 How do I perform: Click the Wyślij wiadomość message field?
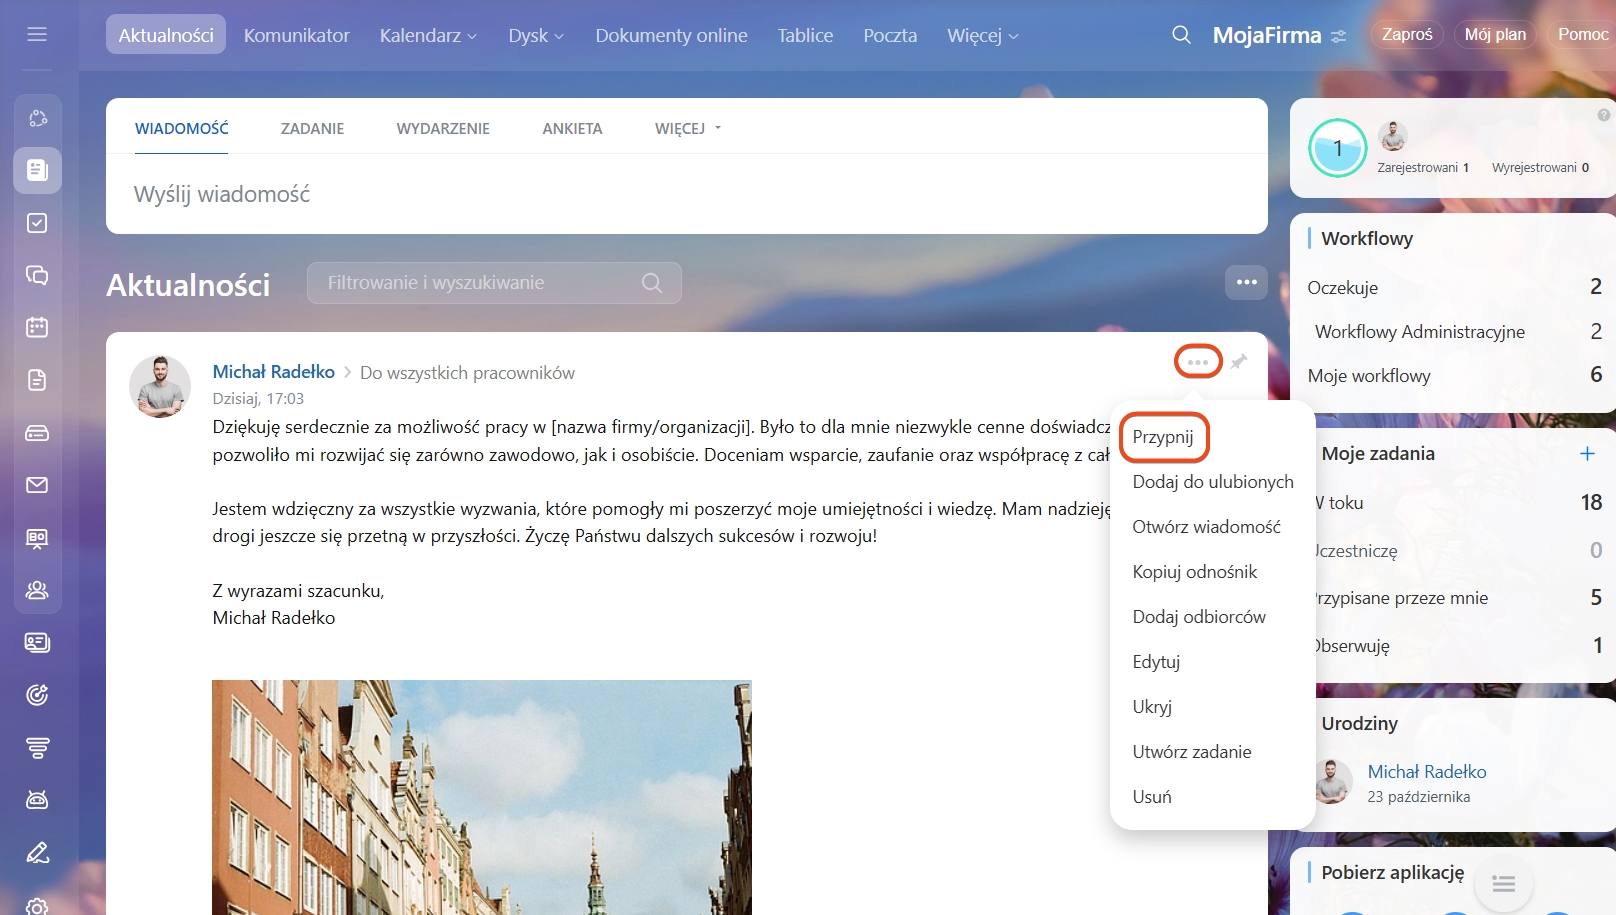pos(686,194)
